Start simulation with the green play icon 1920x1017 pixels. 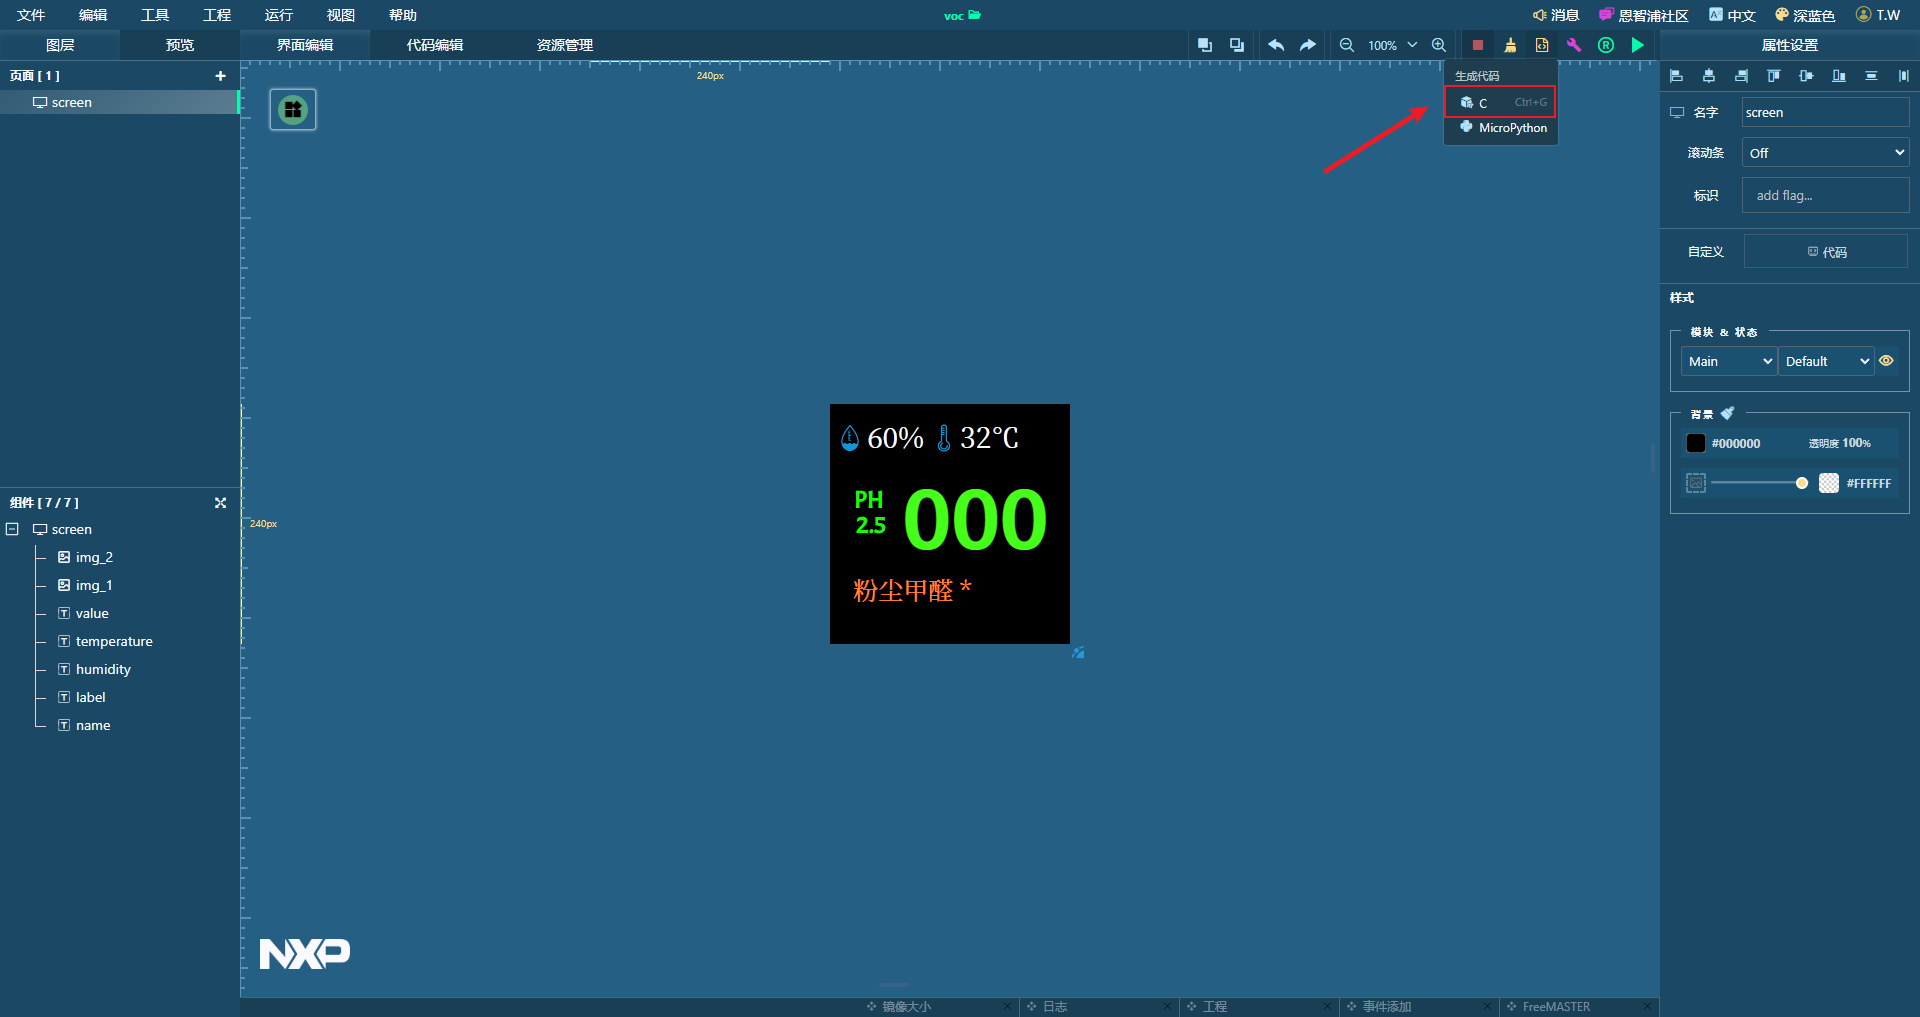click(x=1637, y=45)
